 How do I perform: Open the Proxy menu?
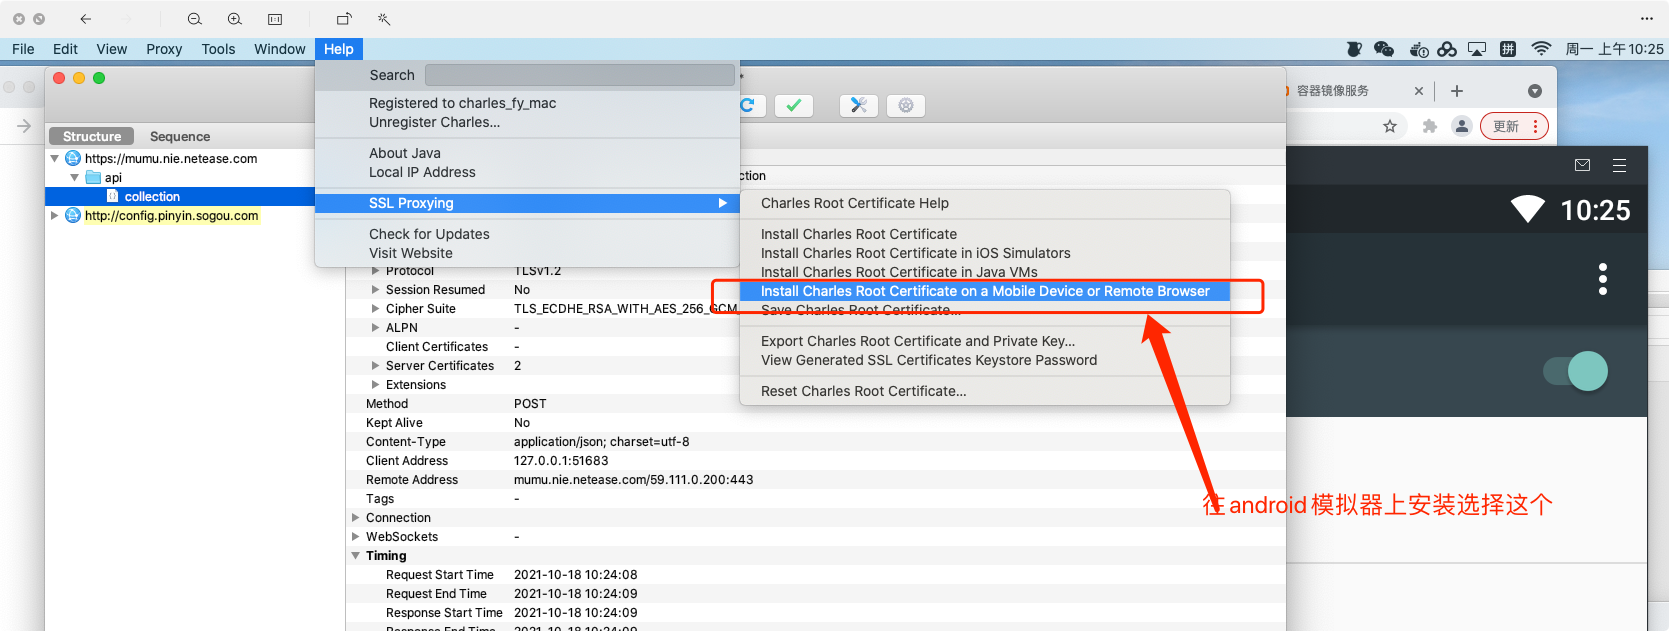coord(164,49)
